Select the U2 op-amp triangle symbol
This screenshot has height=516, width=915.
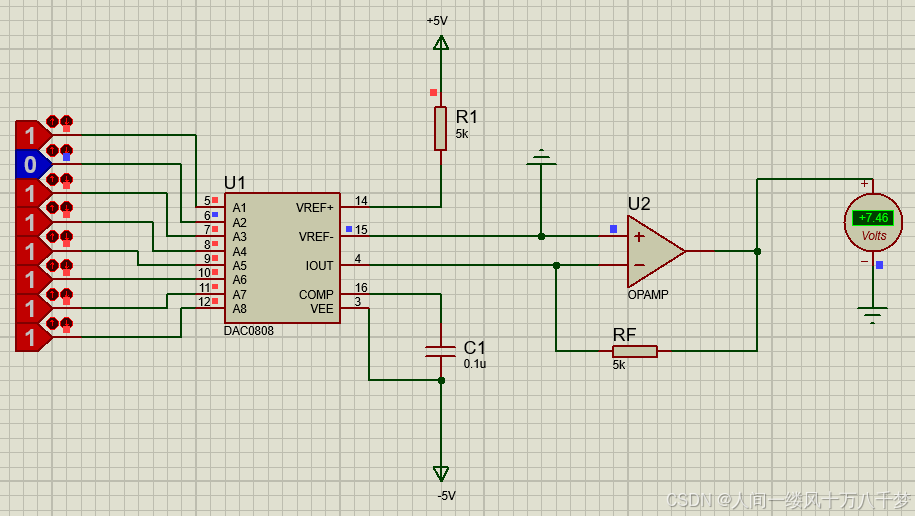click(655, 251)
